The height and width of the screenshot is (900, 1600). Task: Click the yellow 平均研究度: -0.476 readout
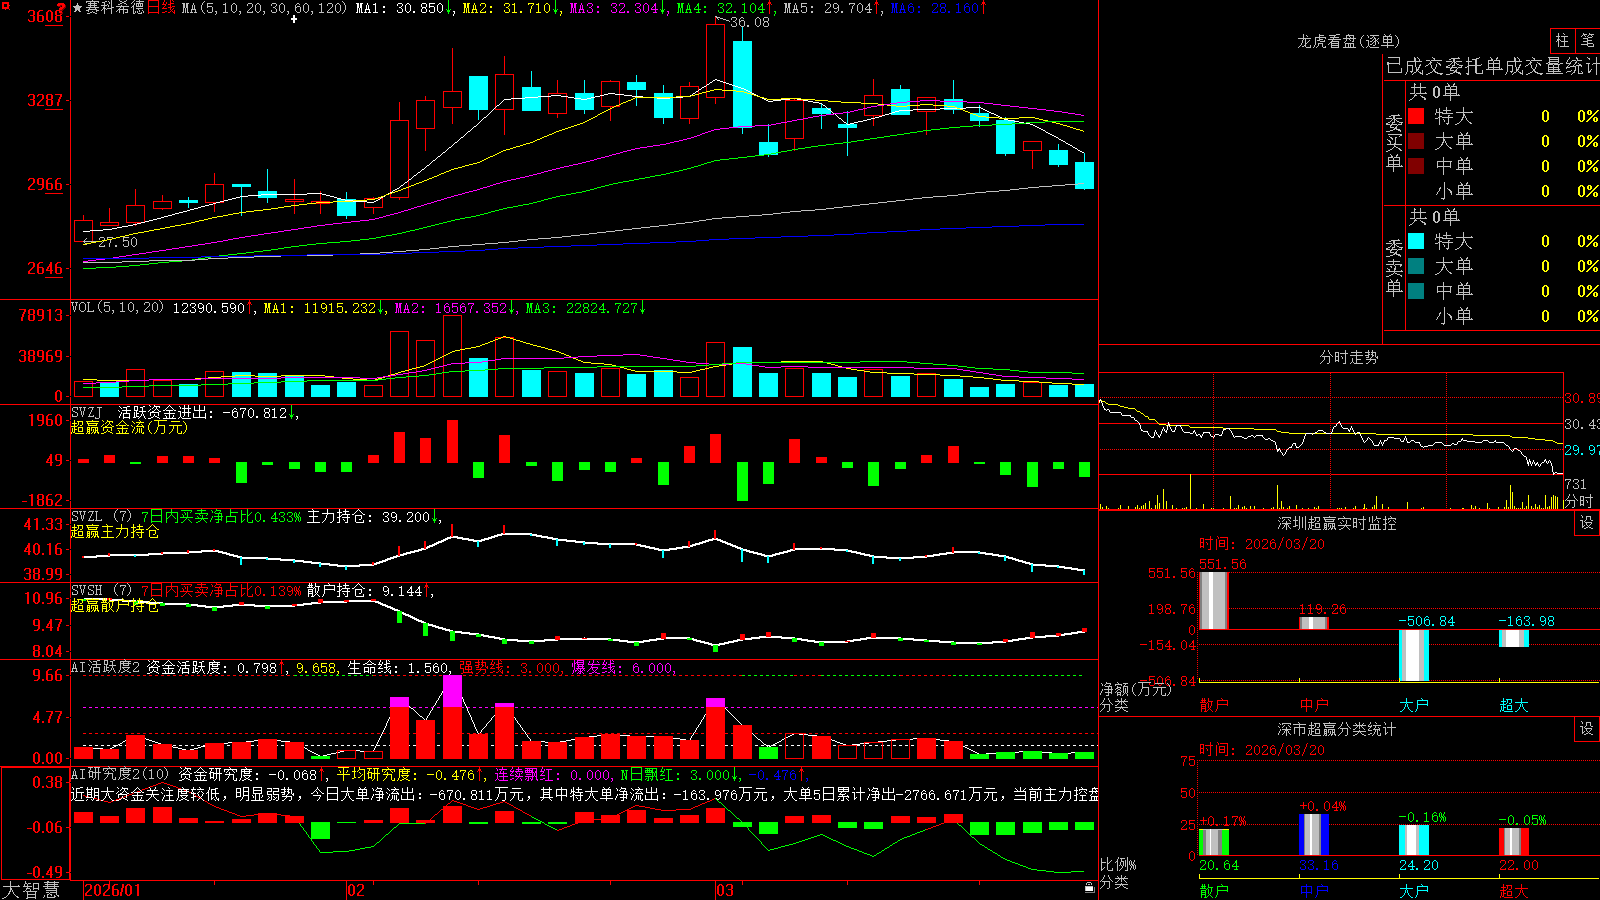(410, 774)
